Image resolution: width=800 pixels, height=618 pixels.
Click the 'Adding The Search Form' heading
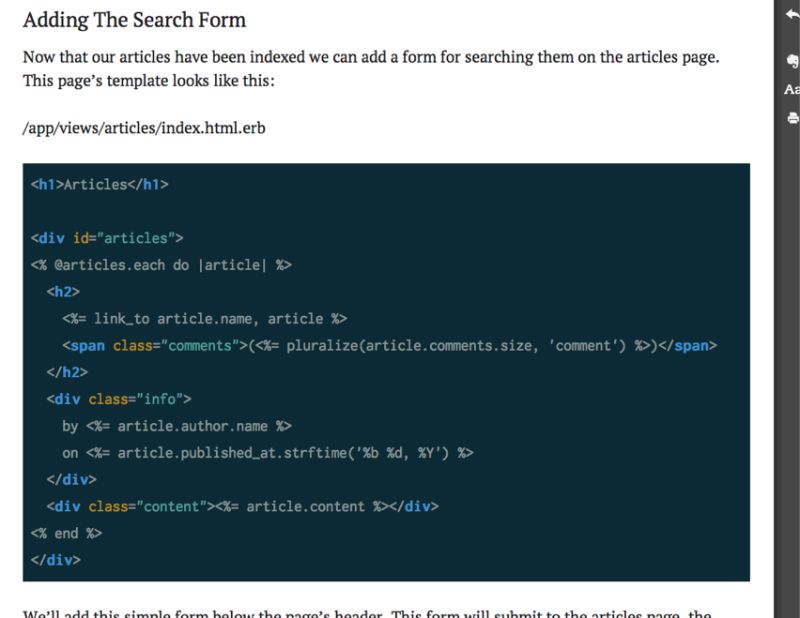[135, 20]
